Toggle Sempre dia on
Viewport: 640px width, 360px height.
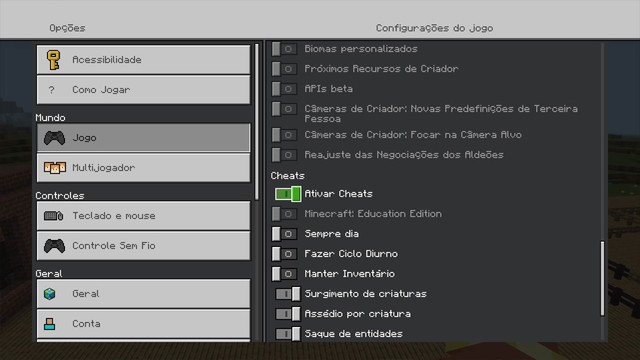coord(284,234)
